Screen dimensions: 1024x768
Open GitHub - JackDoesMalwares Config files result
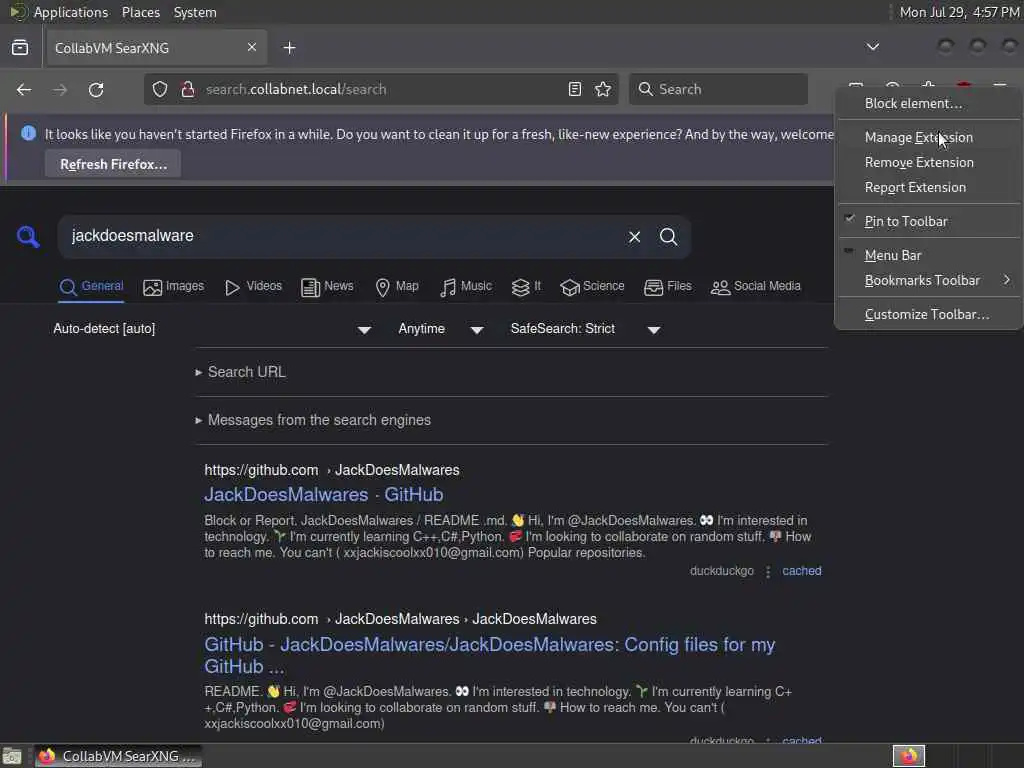coord(489,655)
